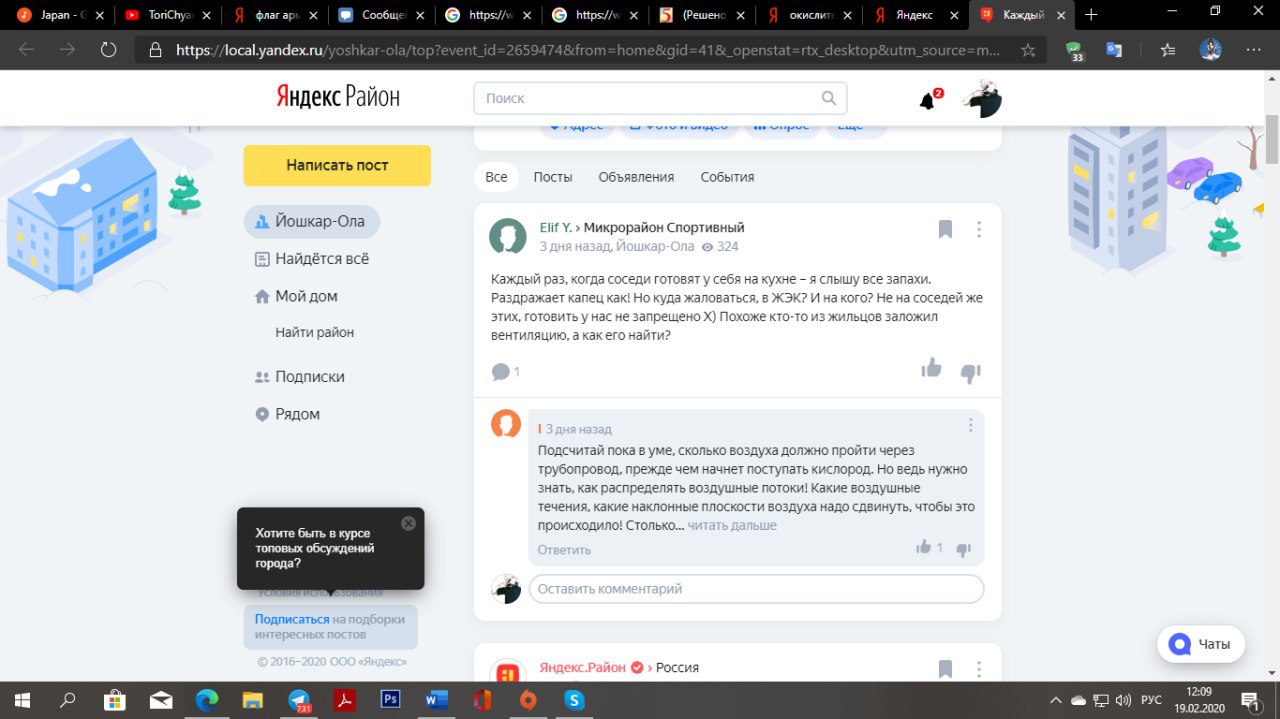Switch to the окислите browser tab

pos(807,15)
